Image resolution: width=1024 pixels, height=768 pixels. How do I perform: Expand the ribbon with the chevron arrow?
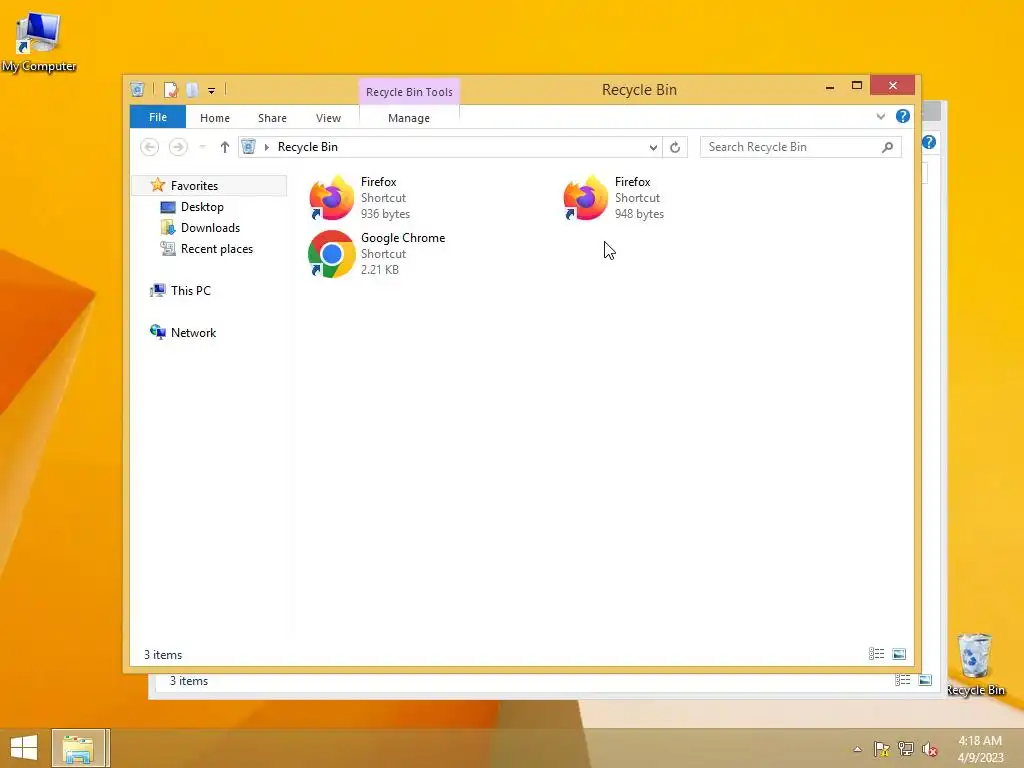(x=880, y=116)
